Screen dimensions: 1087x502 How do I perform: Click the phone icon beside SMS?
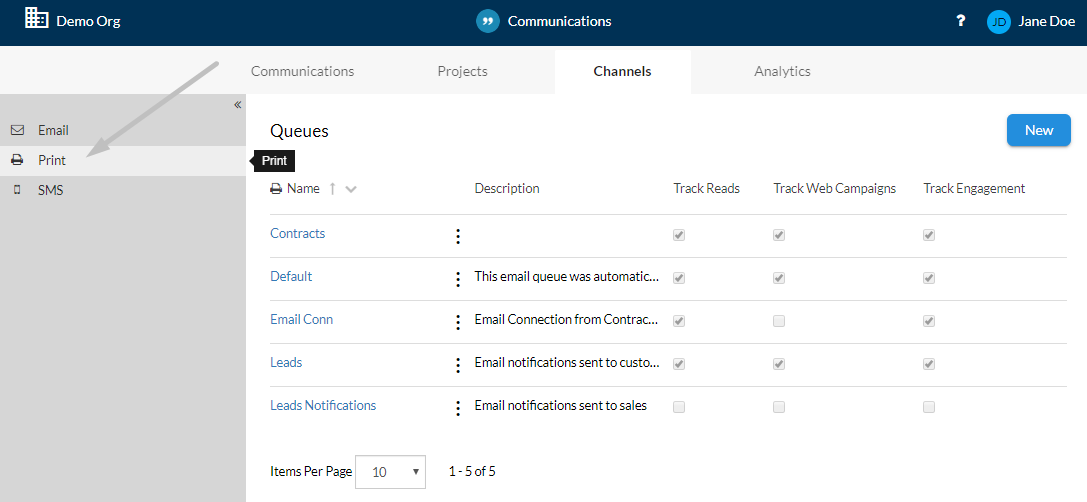[17, 190]
